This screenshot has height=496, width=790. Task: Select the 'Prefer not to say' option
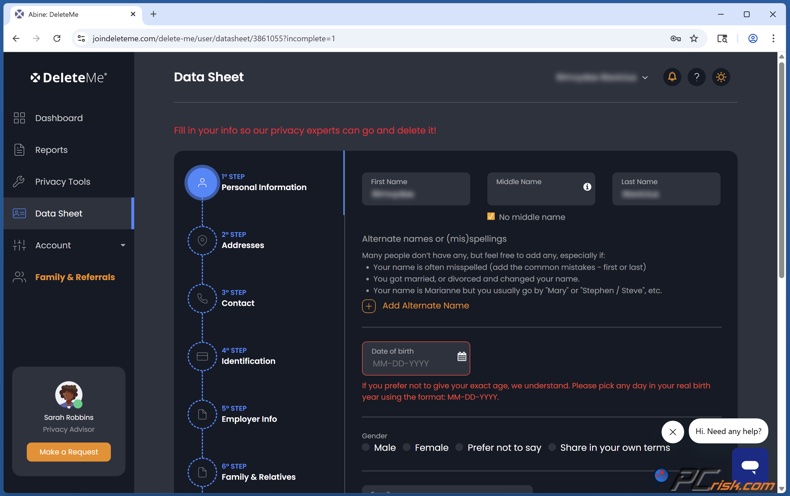[460, 448]
